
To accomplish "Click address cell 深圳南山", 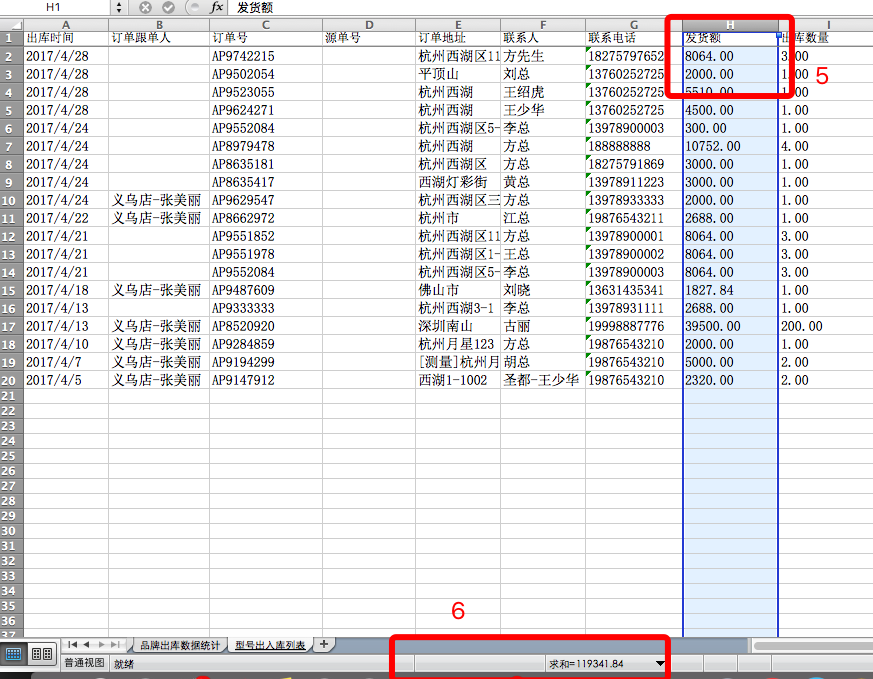I will click(458, 326).
